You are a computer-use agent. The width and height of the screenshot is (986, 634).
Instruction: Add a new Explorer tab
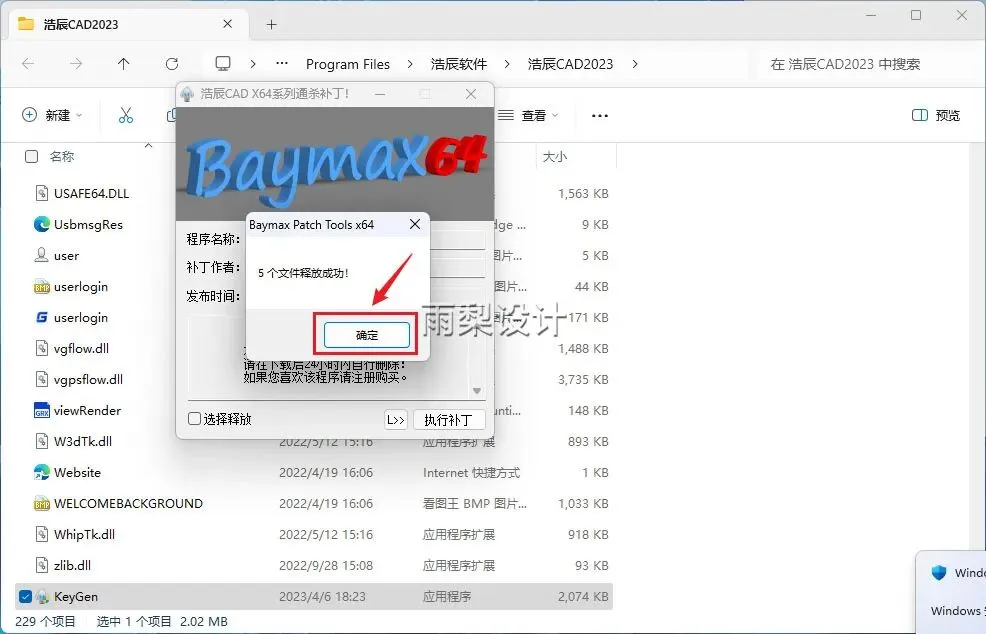click(x=272, y=25)
